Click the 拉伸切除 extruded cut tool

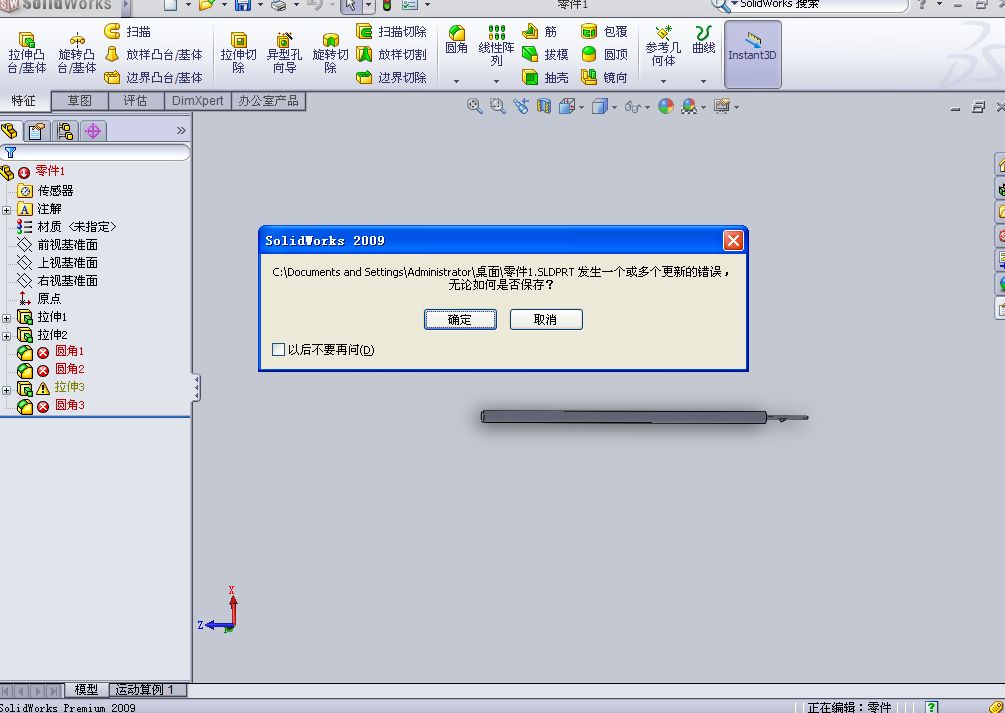(238, 53)
